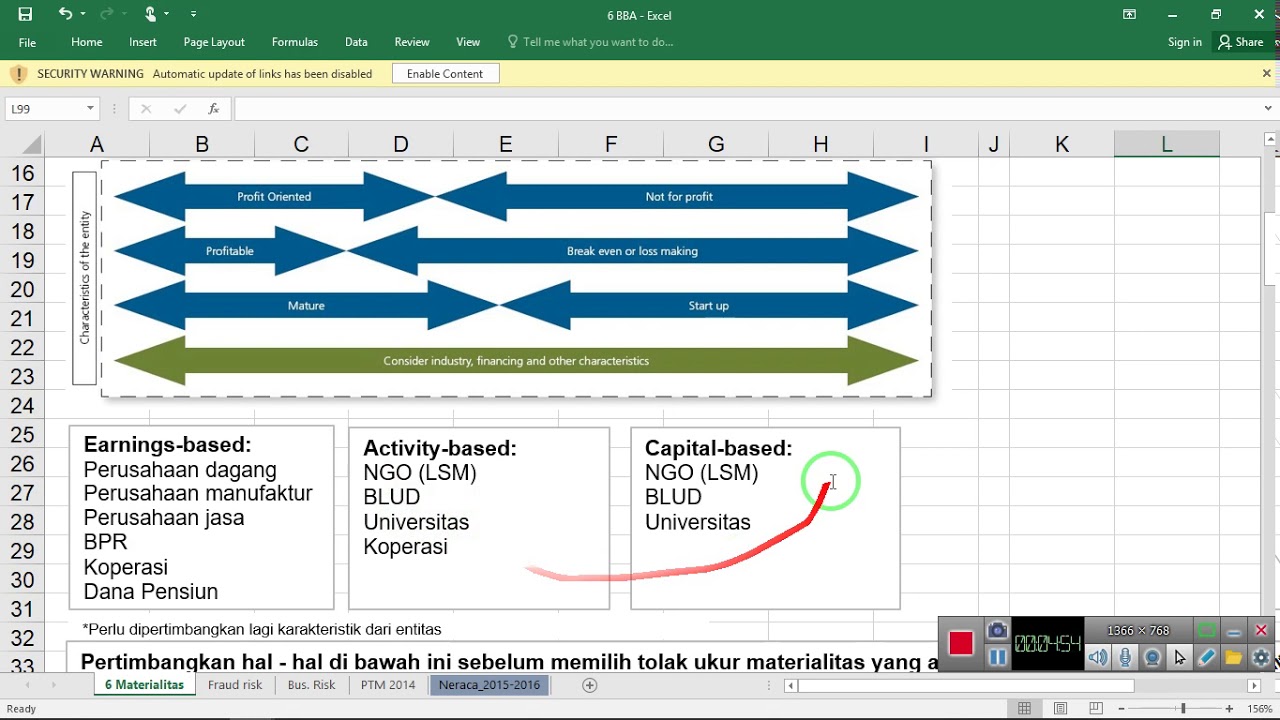Switch to Page Layout view in status bar
1280x720 pixels.
(1059, 709)
